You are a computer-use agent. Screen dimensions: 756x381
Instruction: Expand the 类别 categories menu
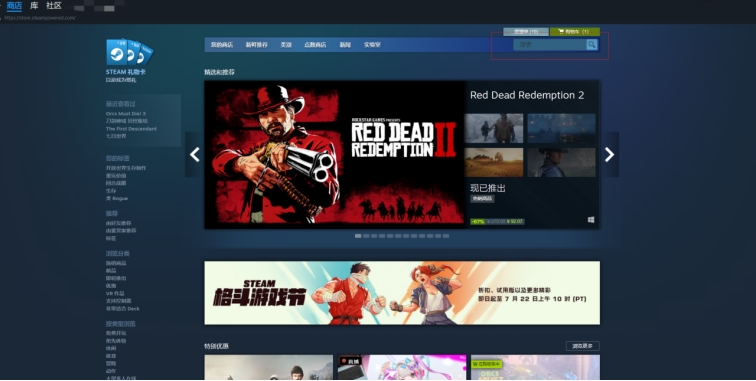click(286, 45)
